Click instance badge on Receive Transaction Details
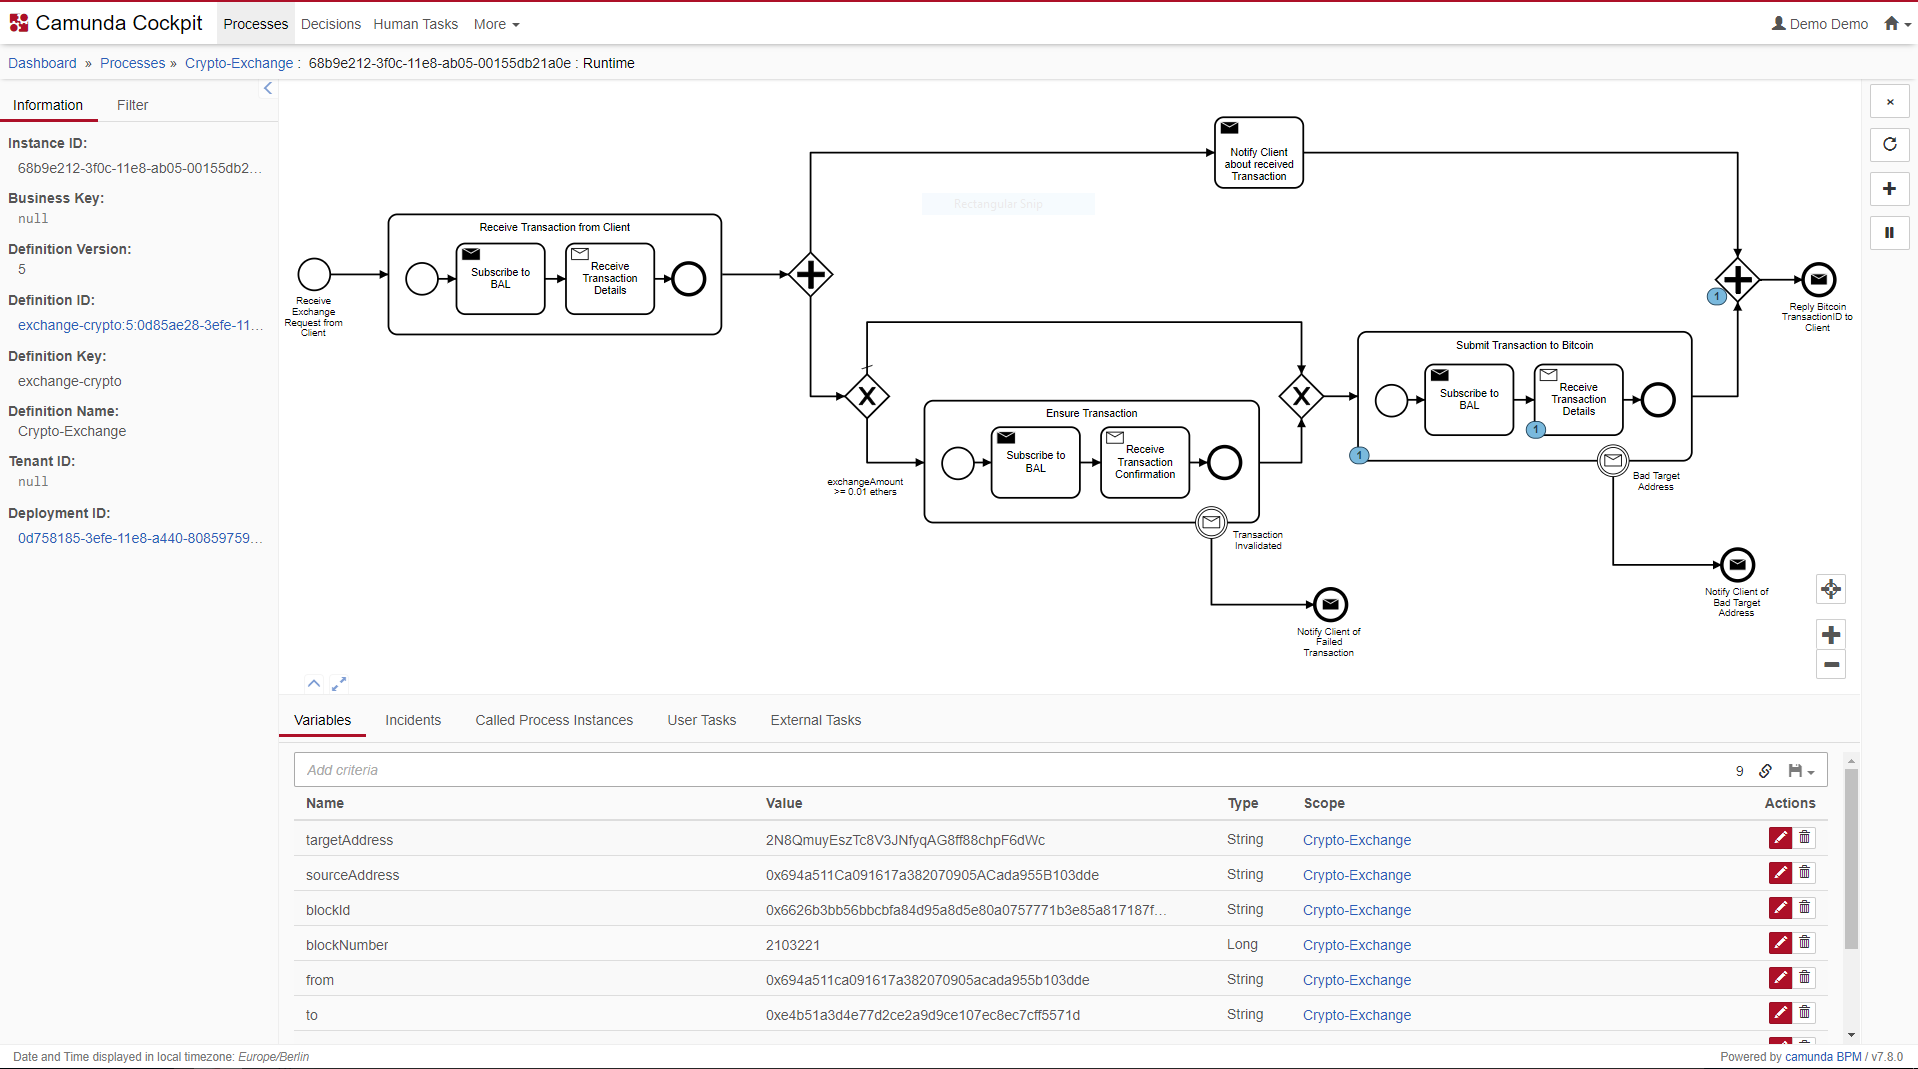 click(1536, 430)
